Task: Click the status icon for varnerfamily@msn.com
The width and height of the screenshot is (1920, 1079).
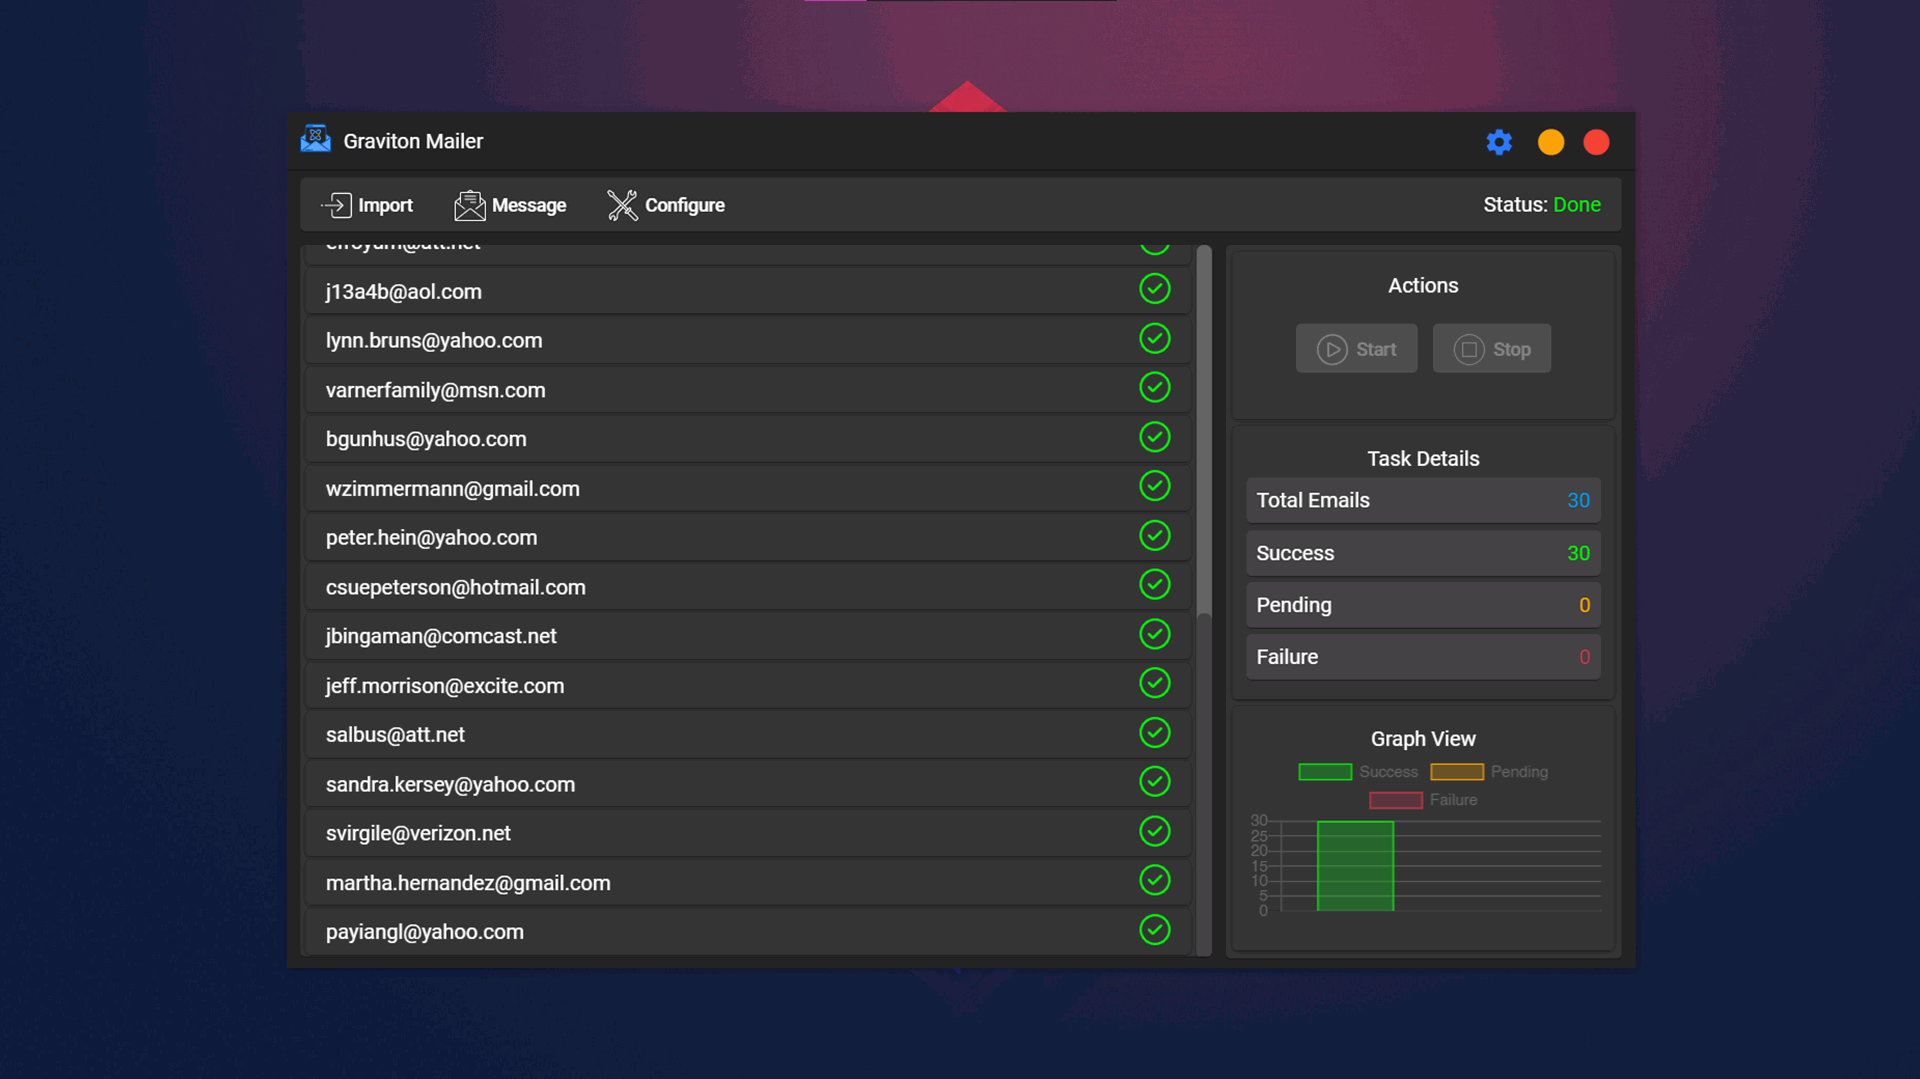Action: coord(1155,387)
